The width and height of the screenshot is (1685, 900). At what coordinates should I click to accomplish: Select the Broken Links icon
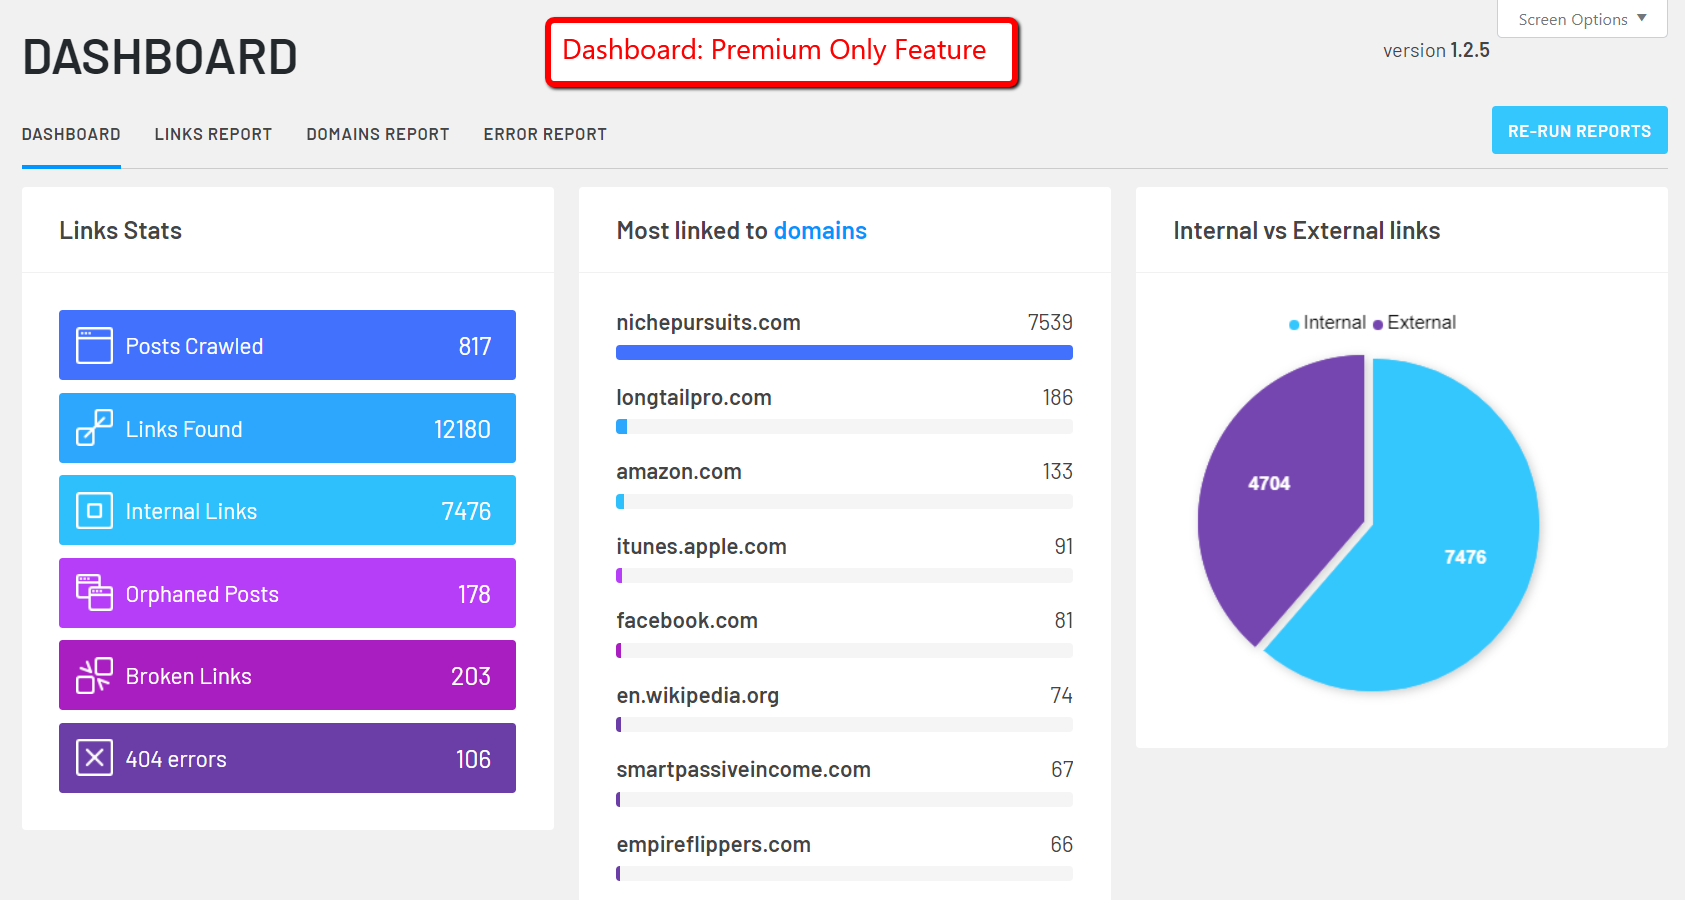point(92,675)
